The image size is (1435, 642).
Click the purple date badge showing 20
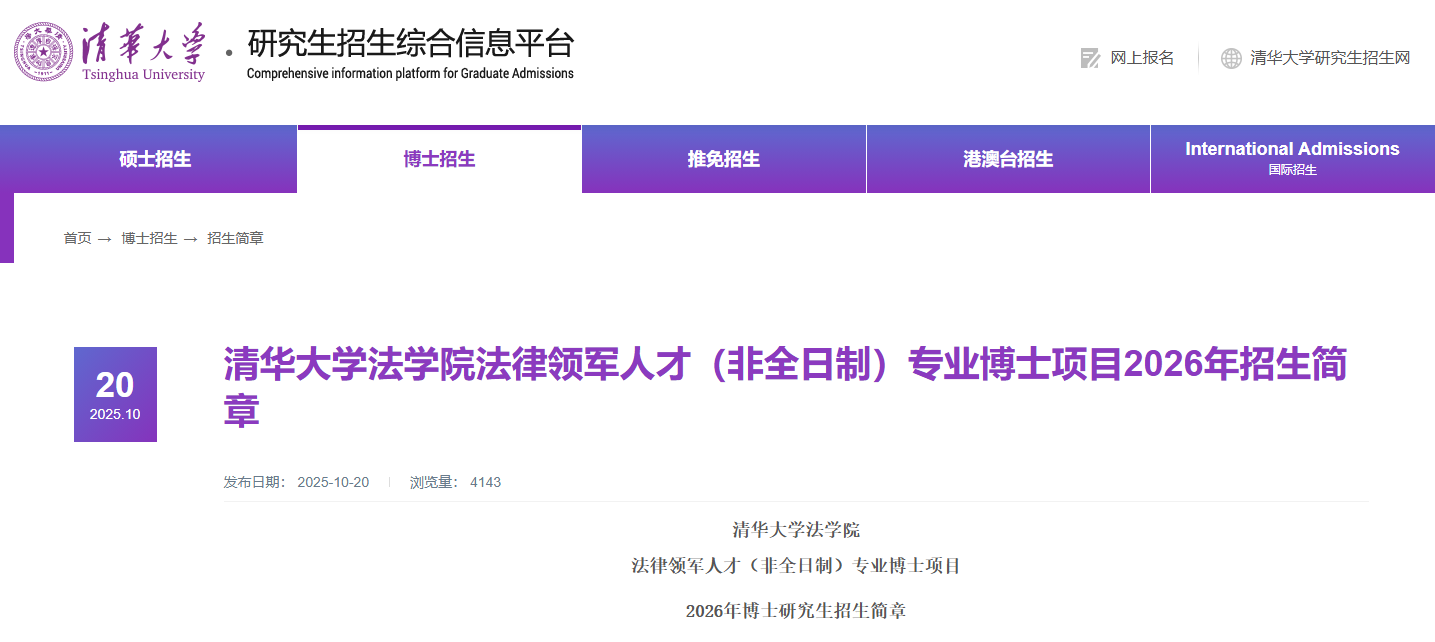(x=115, y=394)
